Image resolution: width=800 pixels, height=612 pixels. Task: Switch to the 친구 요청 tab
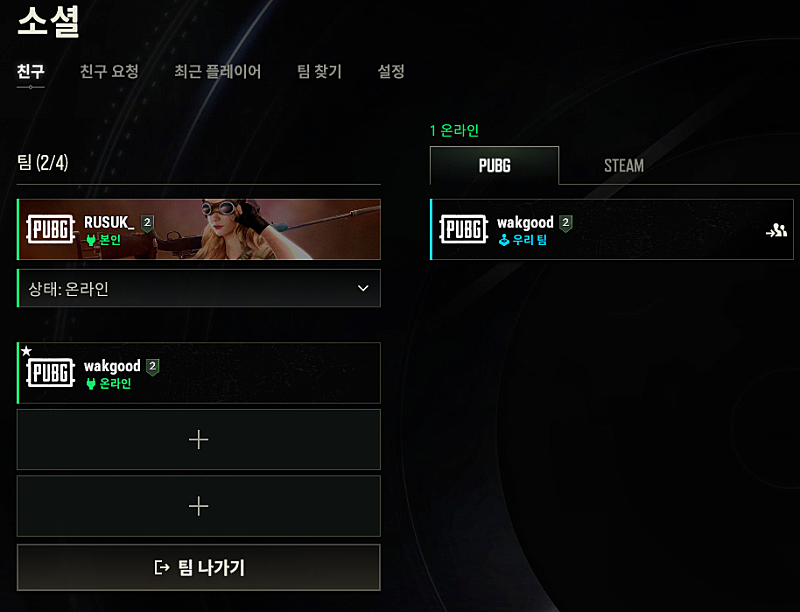tap(109, 71)
